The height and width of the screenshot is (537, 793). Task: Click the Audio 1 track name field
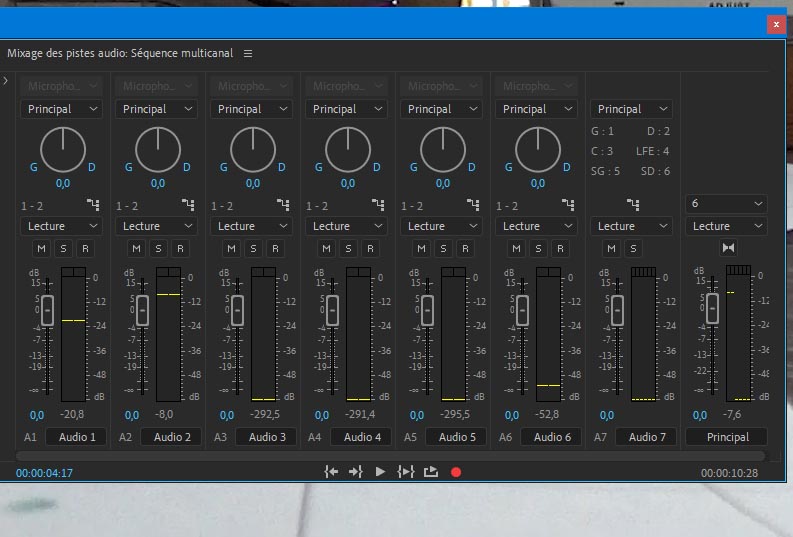tap(76, 437)
